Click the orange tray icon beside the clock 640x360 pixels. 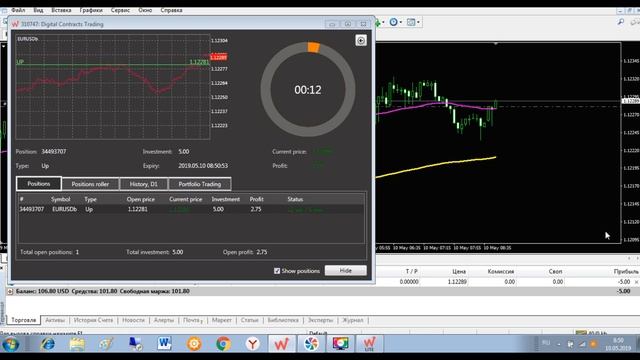(x=593, y=344)
